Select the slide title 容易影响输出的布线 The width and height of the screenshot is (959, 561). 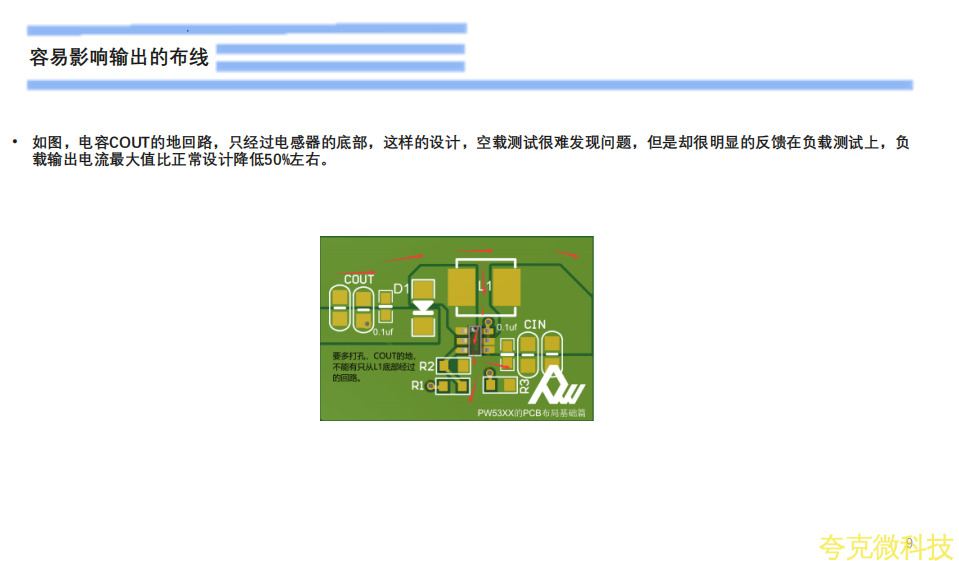[119, 58]
